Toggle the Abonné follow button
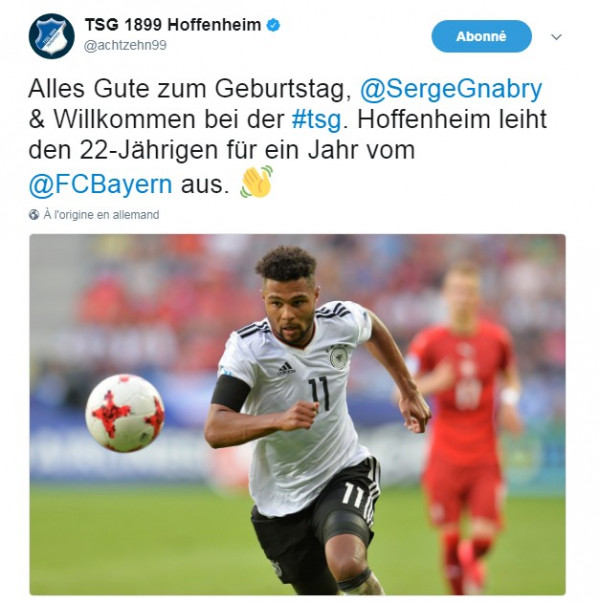This screenshot has height=603, width=600. tap(482, 37)
